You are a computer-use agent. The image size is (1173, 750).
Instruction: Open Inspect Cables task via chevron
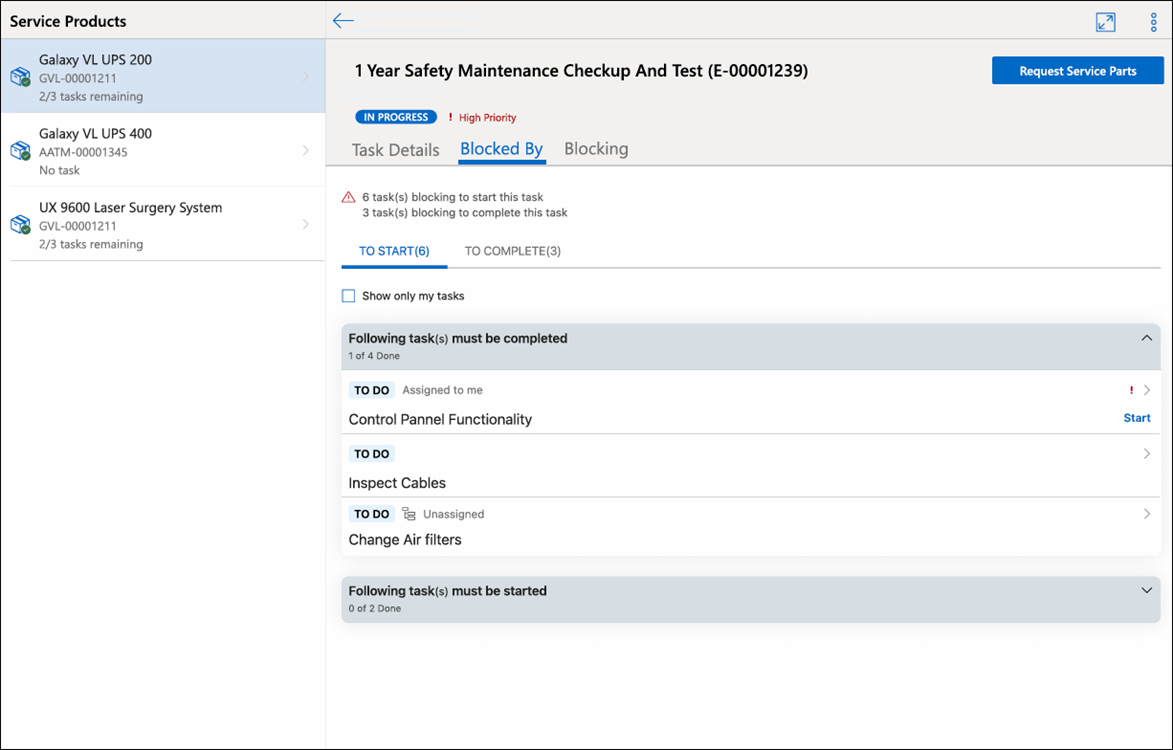(x=1147, y=454)
